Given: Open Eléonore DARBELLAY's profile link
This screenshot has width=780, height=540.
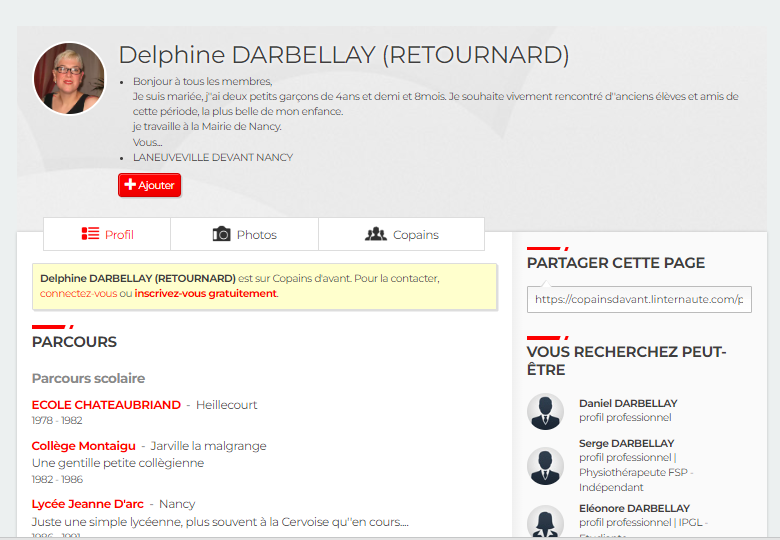Looking at the screenshot, I should click(634, 508).
